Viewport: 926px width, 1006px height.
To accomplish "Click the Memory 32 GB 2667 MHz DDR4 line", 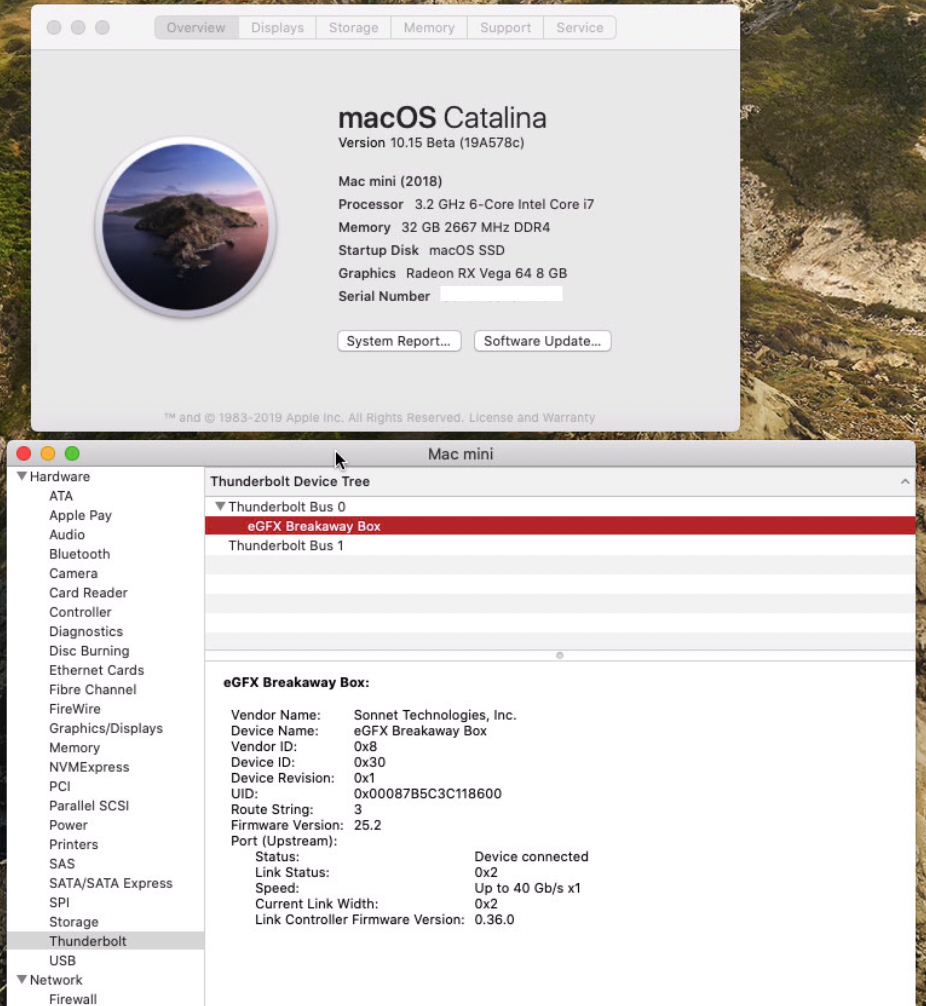I will click(x=444, y=227).
